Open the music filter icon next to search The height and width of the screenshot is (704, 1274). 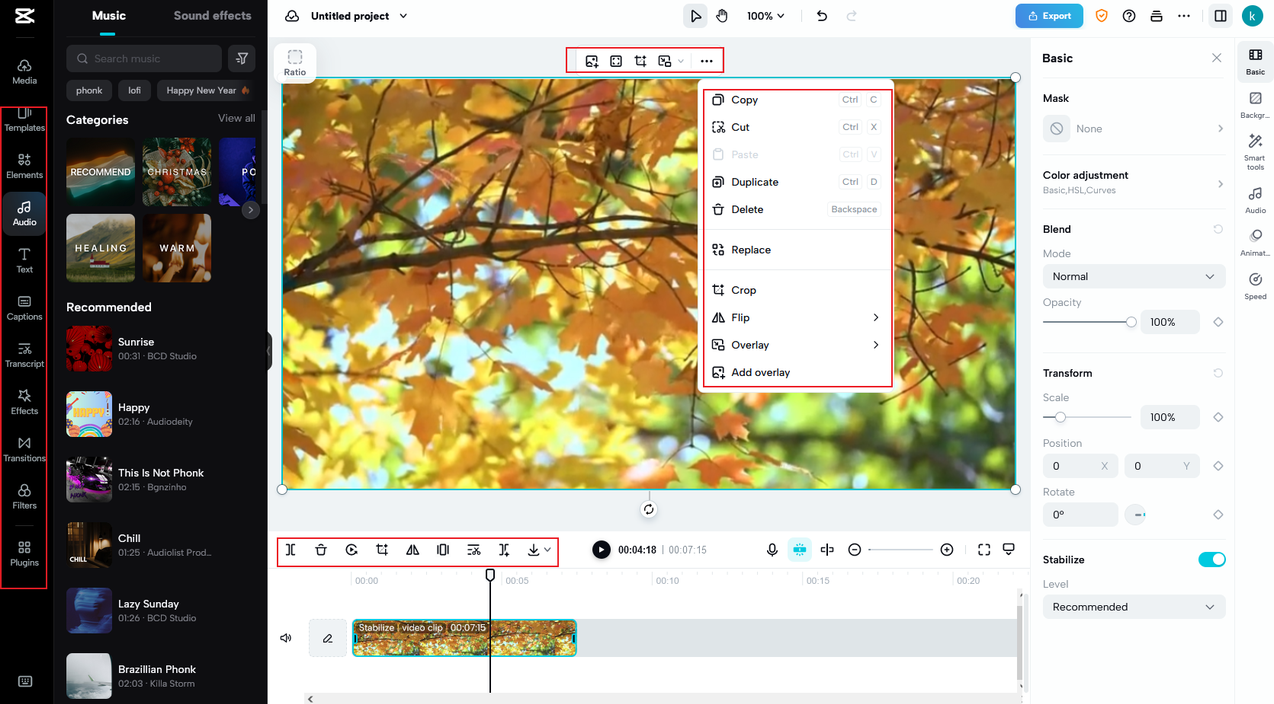[241, 58]
